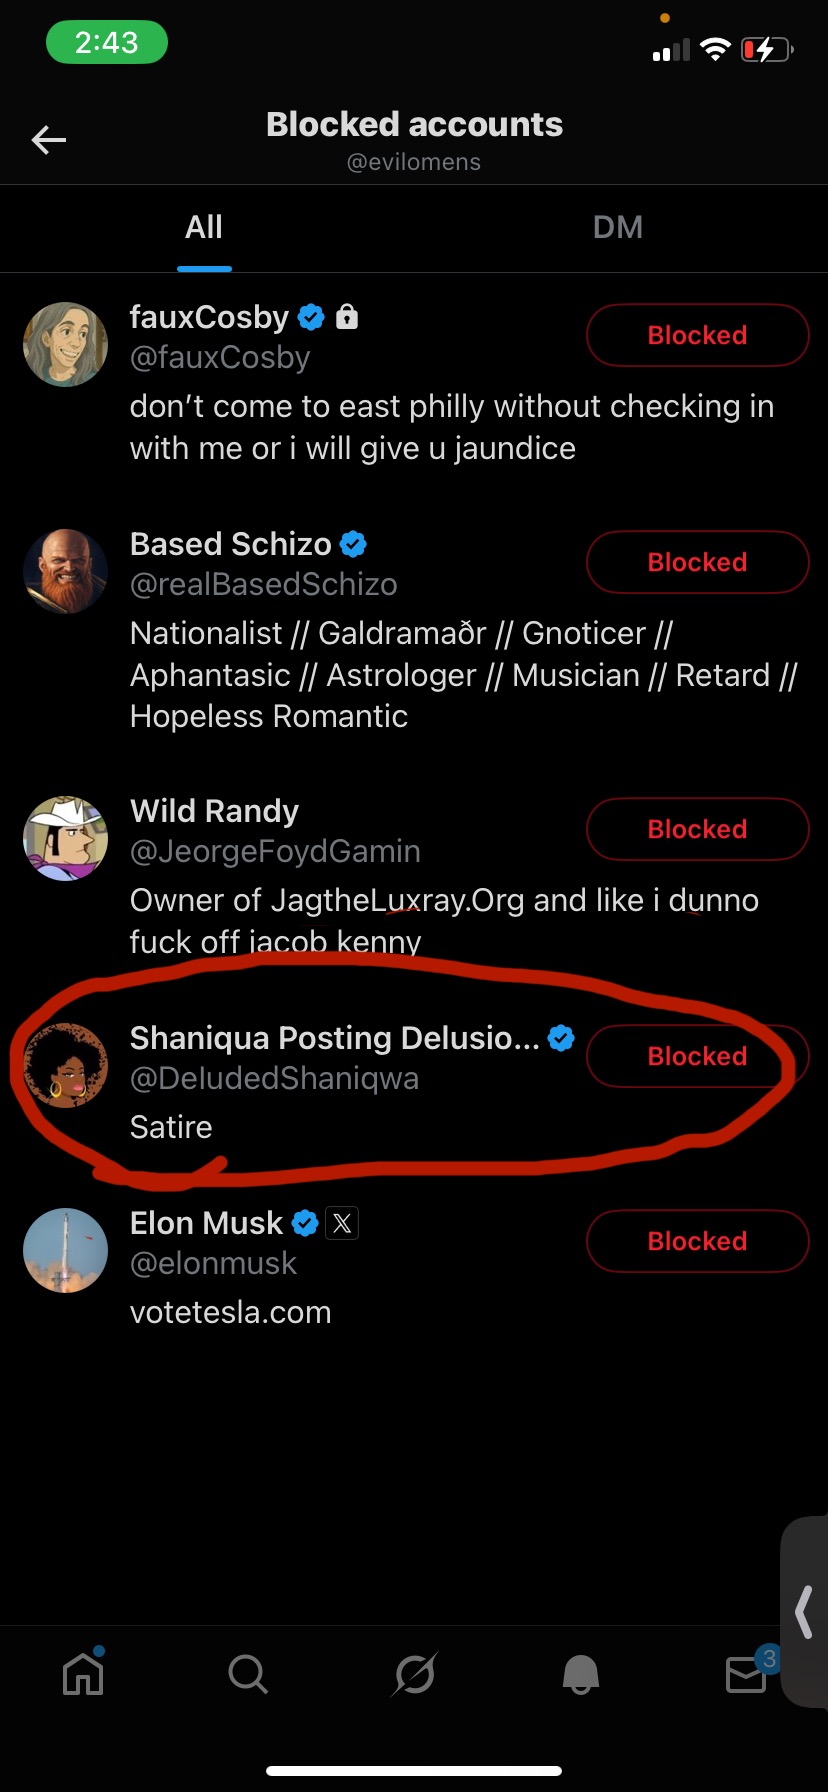This screenshot has height=1792, width=828.
Task: Open the Notifications bell icon
Action: click(581, 1673)
